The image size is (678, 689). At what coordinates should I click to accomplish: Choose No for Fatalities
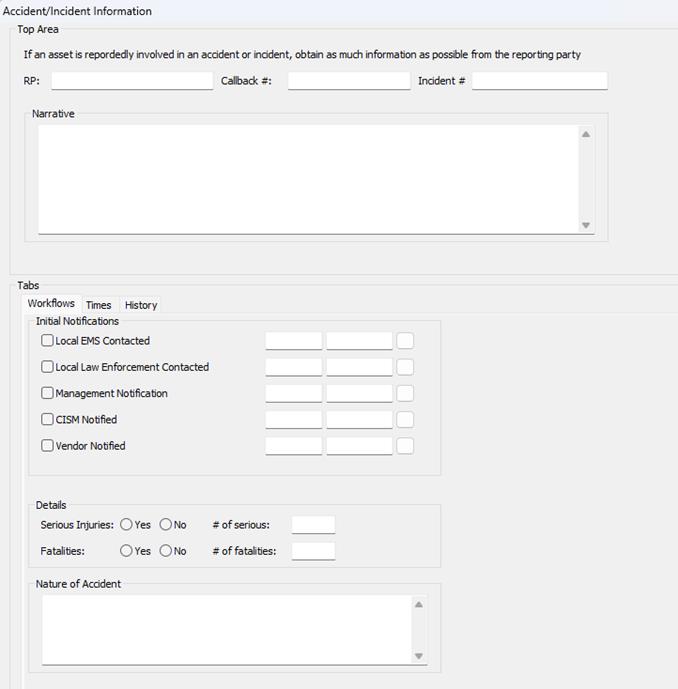(166, 551)
